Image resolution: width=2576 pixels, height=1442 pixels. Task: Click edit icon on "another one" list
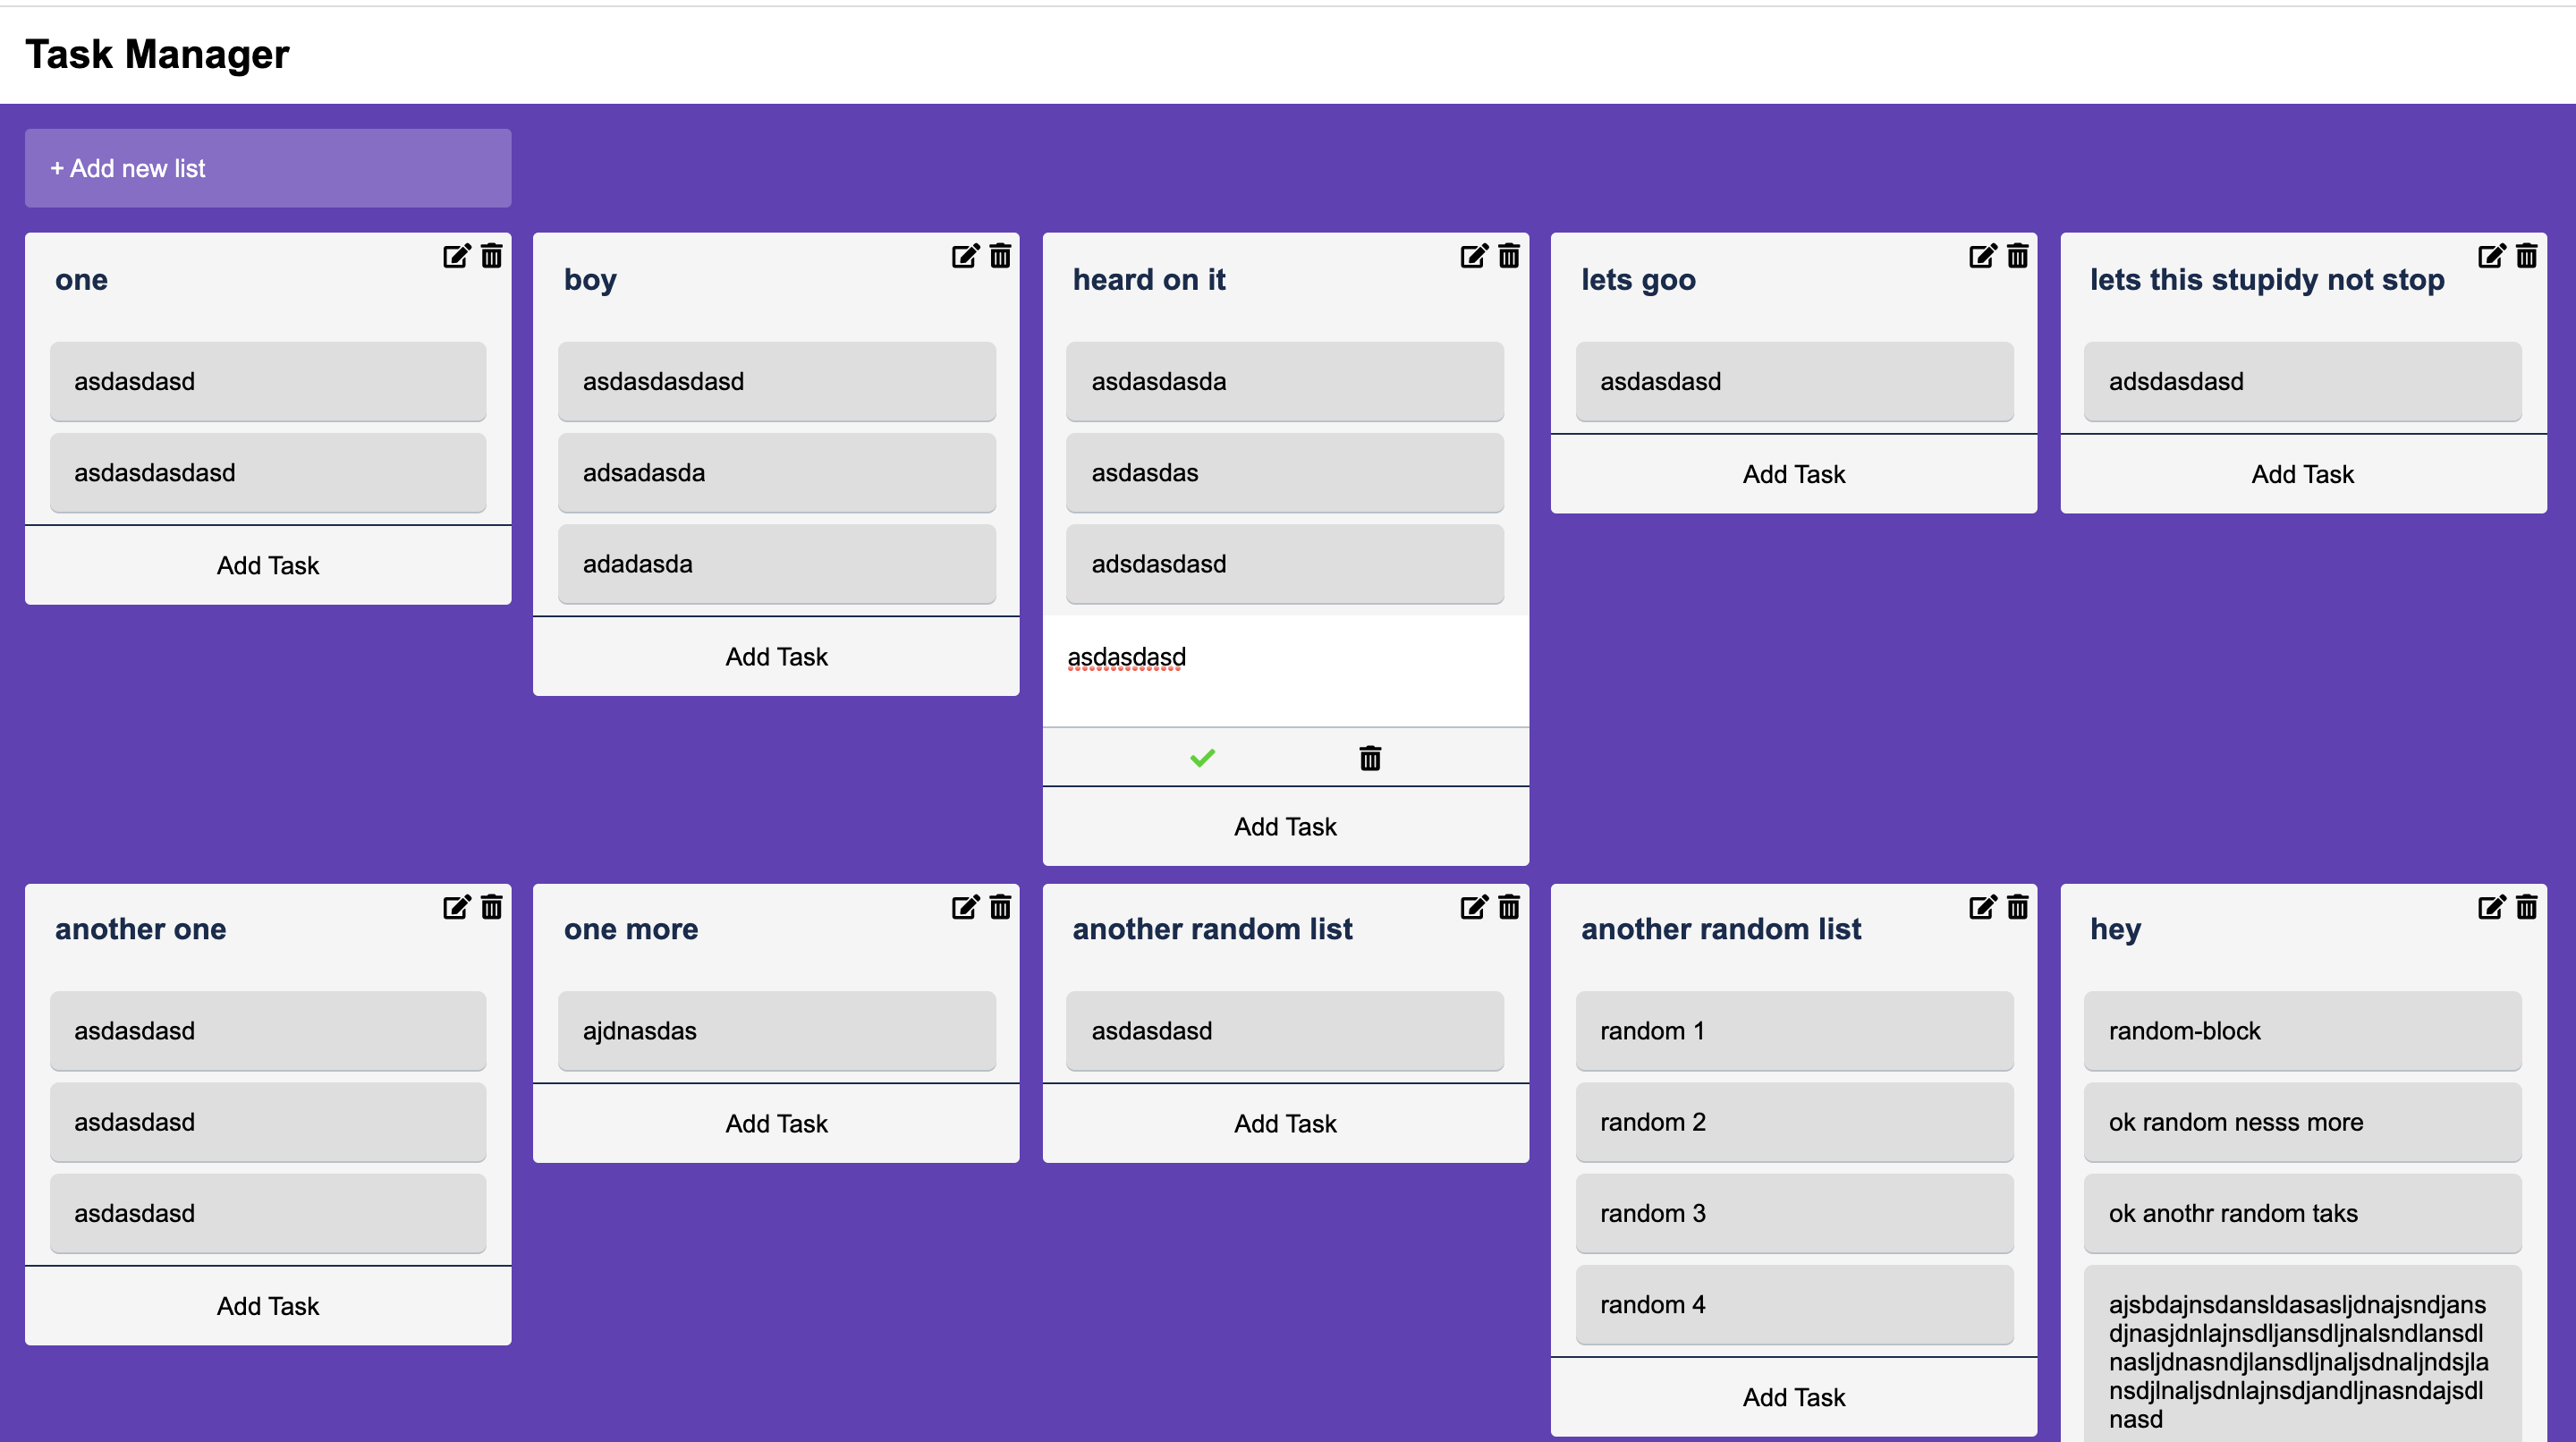456,907
